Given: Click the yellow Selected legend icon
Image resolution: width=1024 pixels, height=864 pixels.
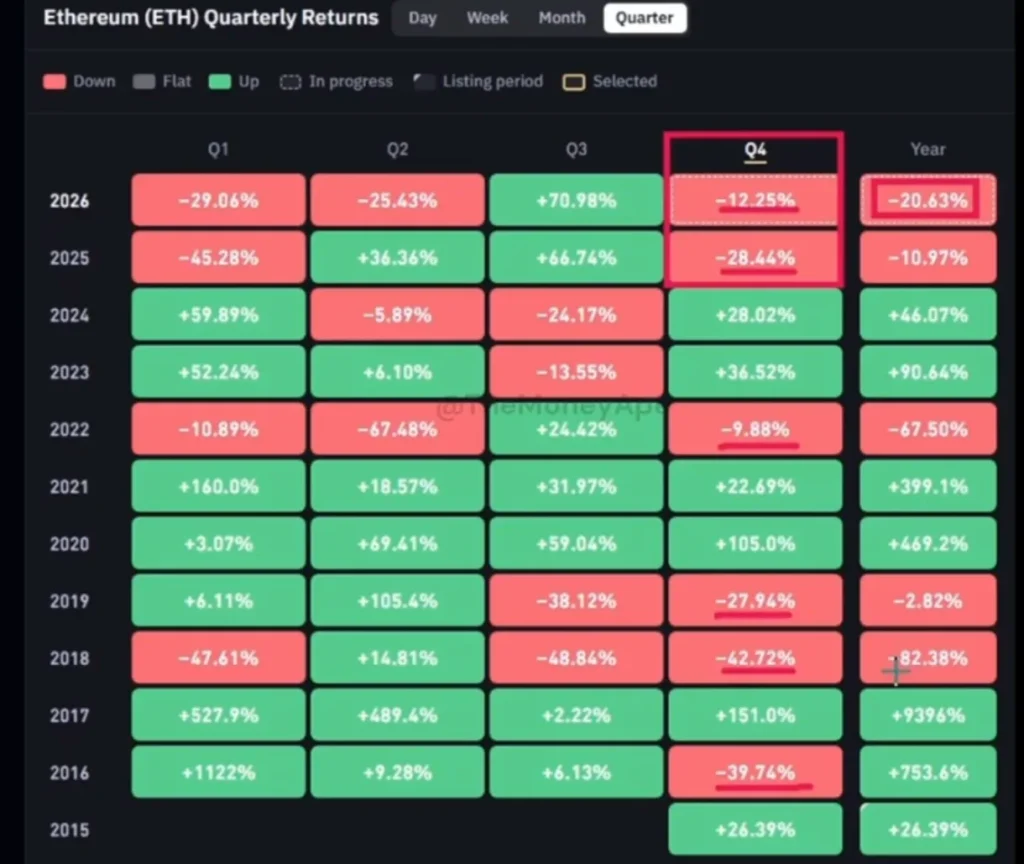Looking at the screenshot, I should tap(573, 82).
